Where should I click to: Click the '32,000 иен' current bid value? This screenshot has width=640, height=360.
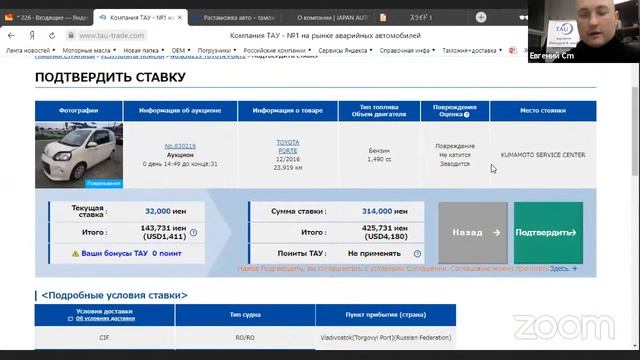[x=166, y=211]
